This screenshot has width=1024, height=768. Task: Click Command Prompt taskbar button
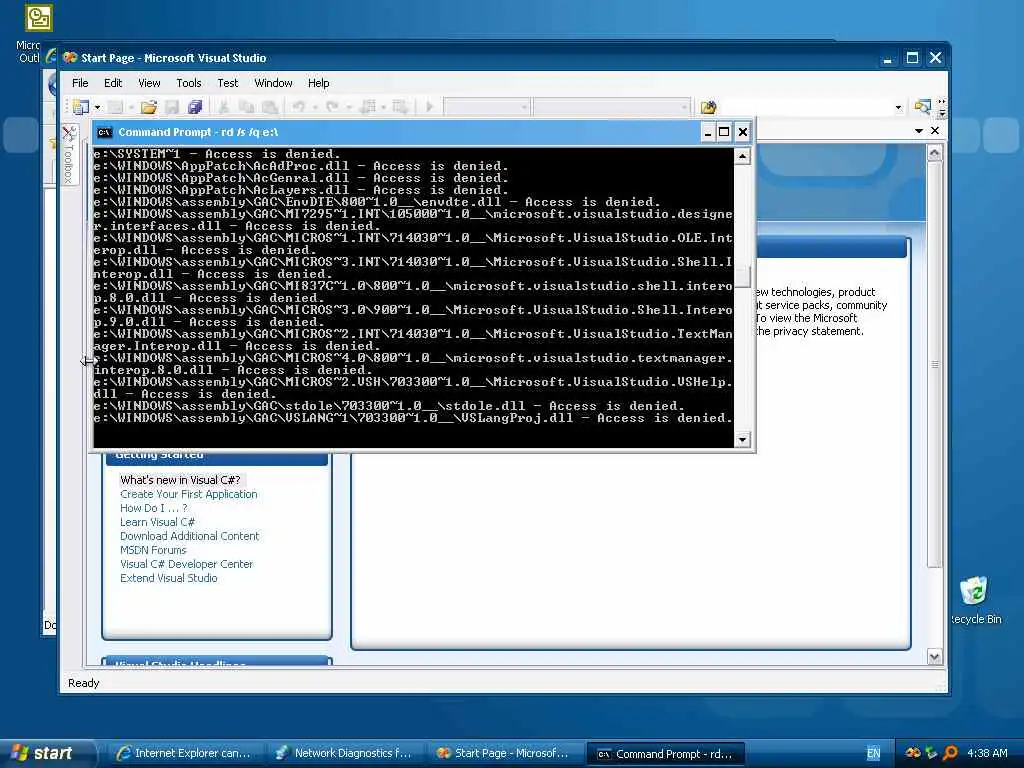click(x=665, y=754)
